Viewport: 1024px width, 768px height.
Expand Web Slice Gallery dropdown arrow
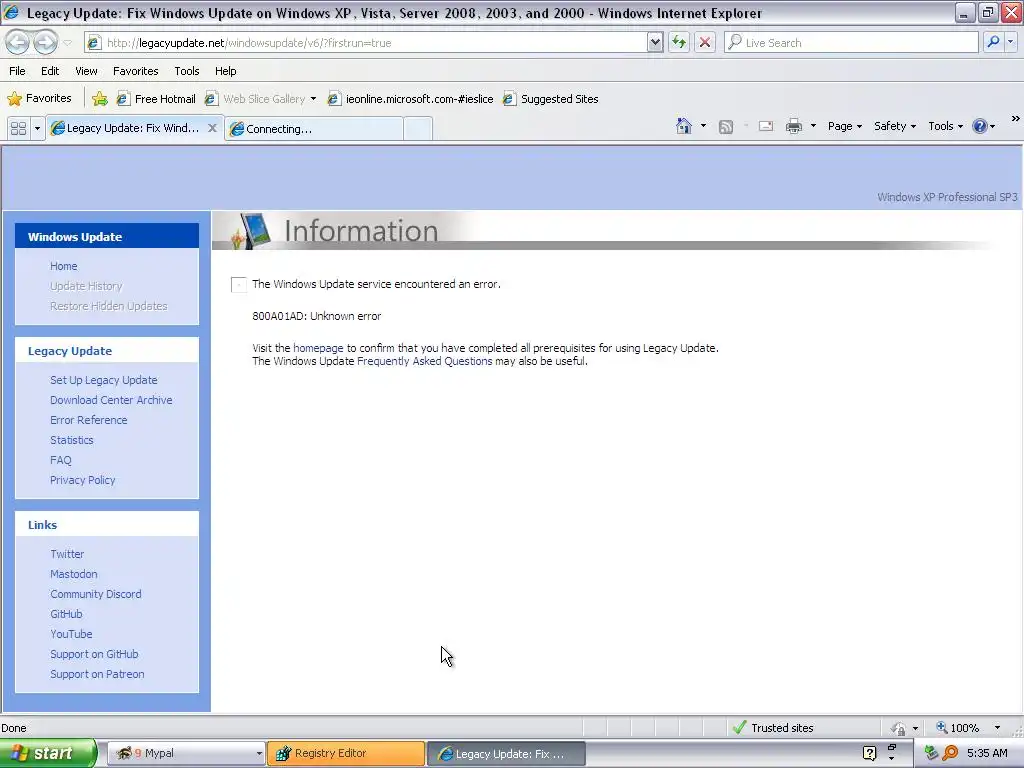pyautogui.click(x=313, y=99)
